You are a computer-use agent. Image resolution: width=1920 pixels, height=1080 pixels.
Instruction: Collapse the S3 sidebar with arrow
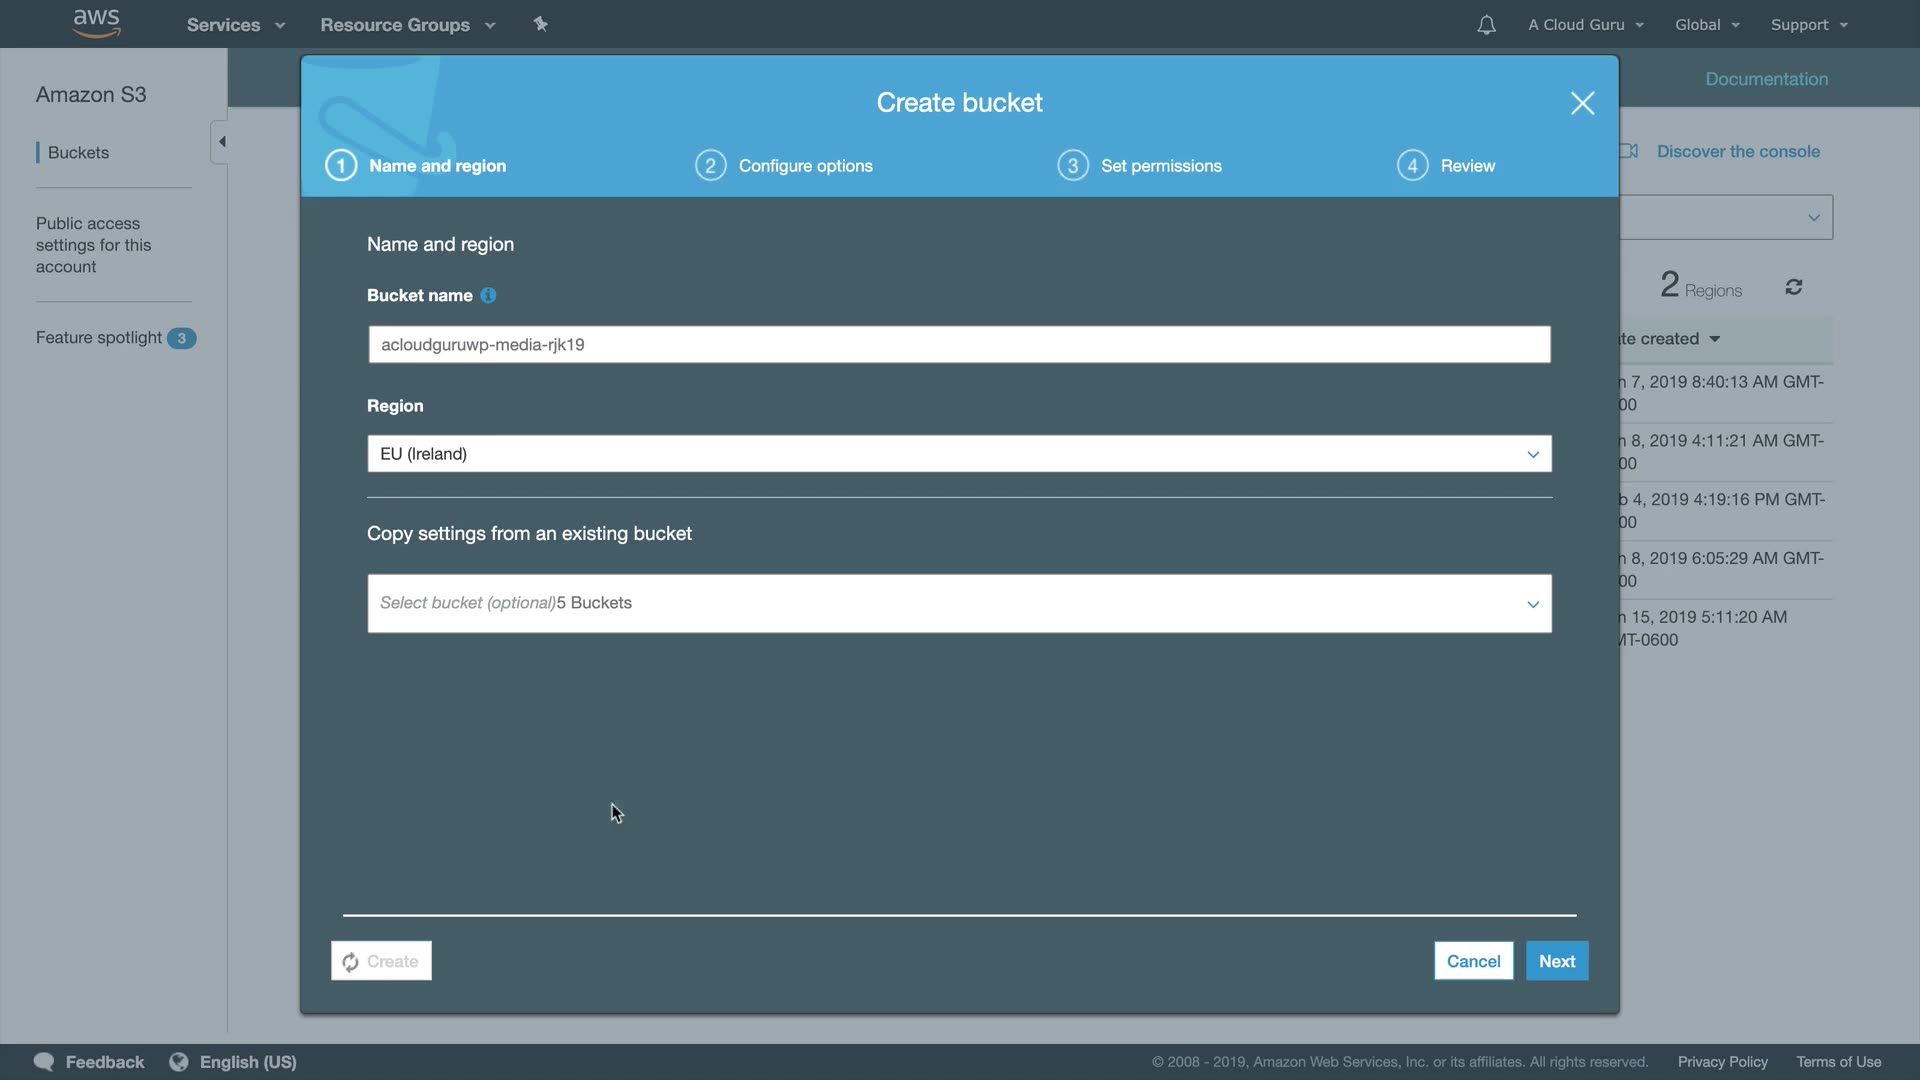coord(221,142)
